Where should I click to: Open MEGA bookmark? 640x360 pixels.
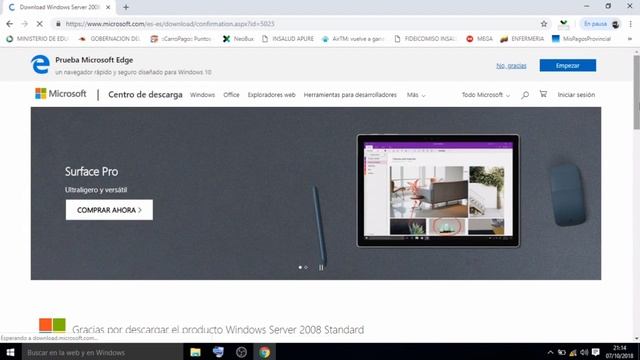click(480, 39)
